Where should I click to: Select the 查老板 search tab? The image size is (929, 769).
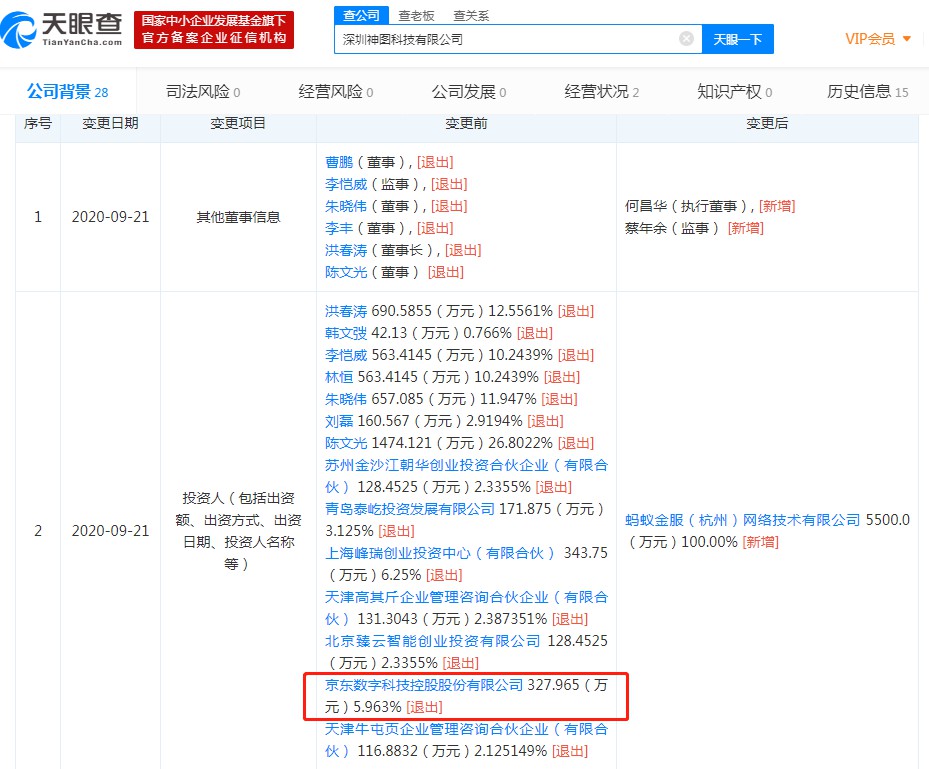[416, 16]
